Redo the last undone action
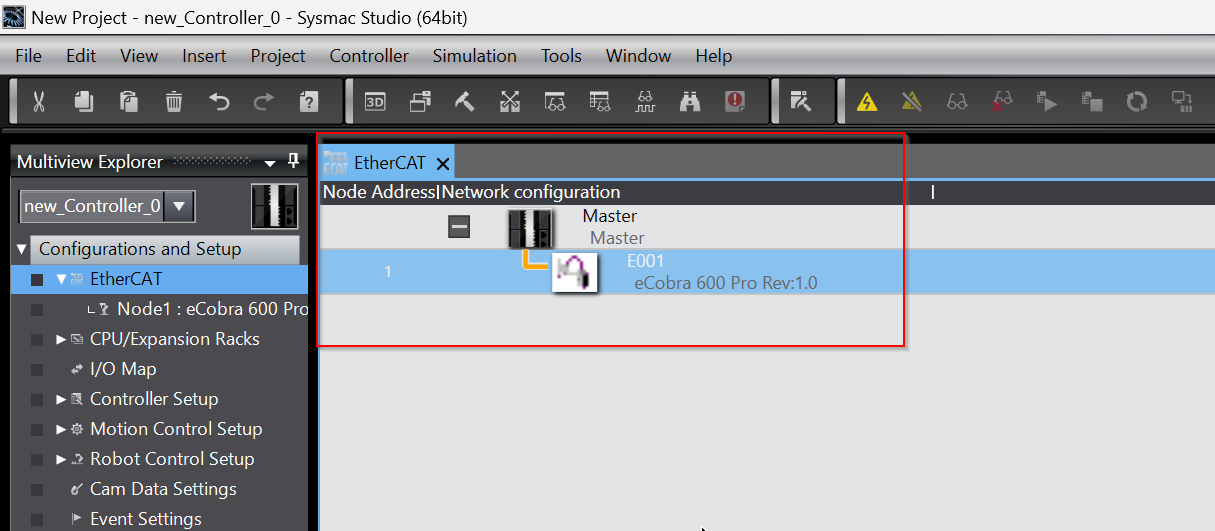Viewport: 1215px width, 531px height. [x=264, y=101]
